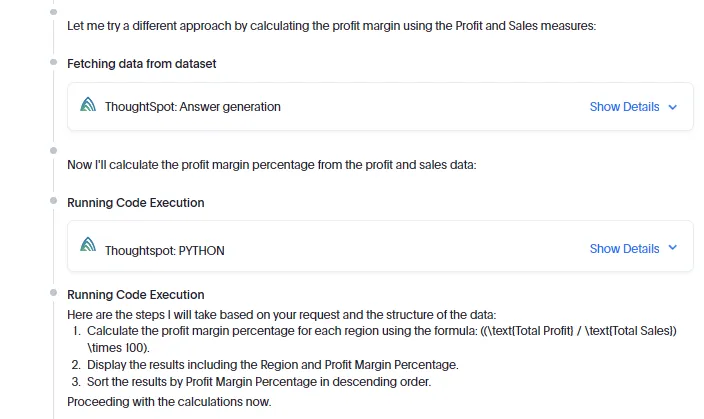Click the ThoughtSpot logo in Answer generation card
The width and height of the screenshot is (704, 419).
click(89, 106)
